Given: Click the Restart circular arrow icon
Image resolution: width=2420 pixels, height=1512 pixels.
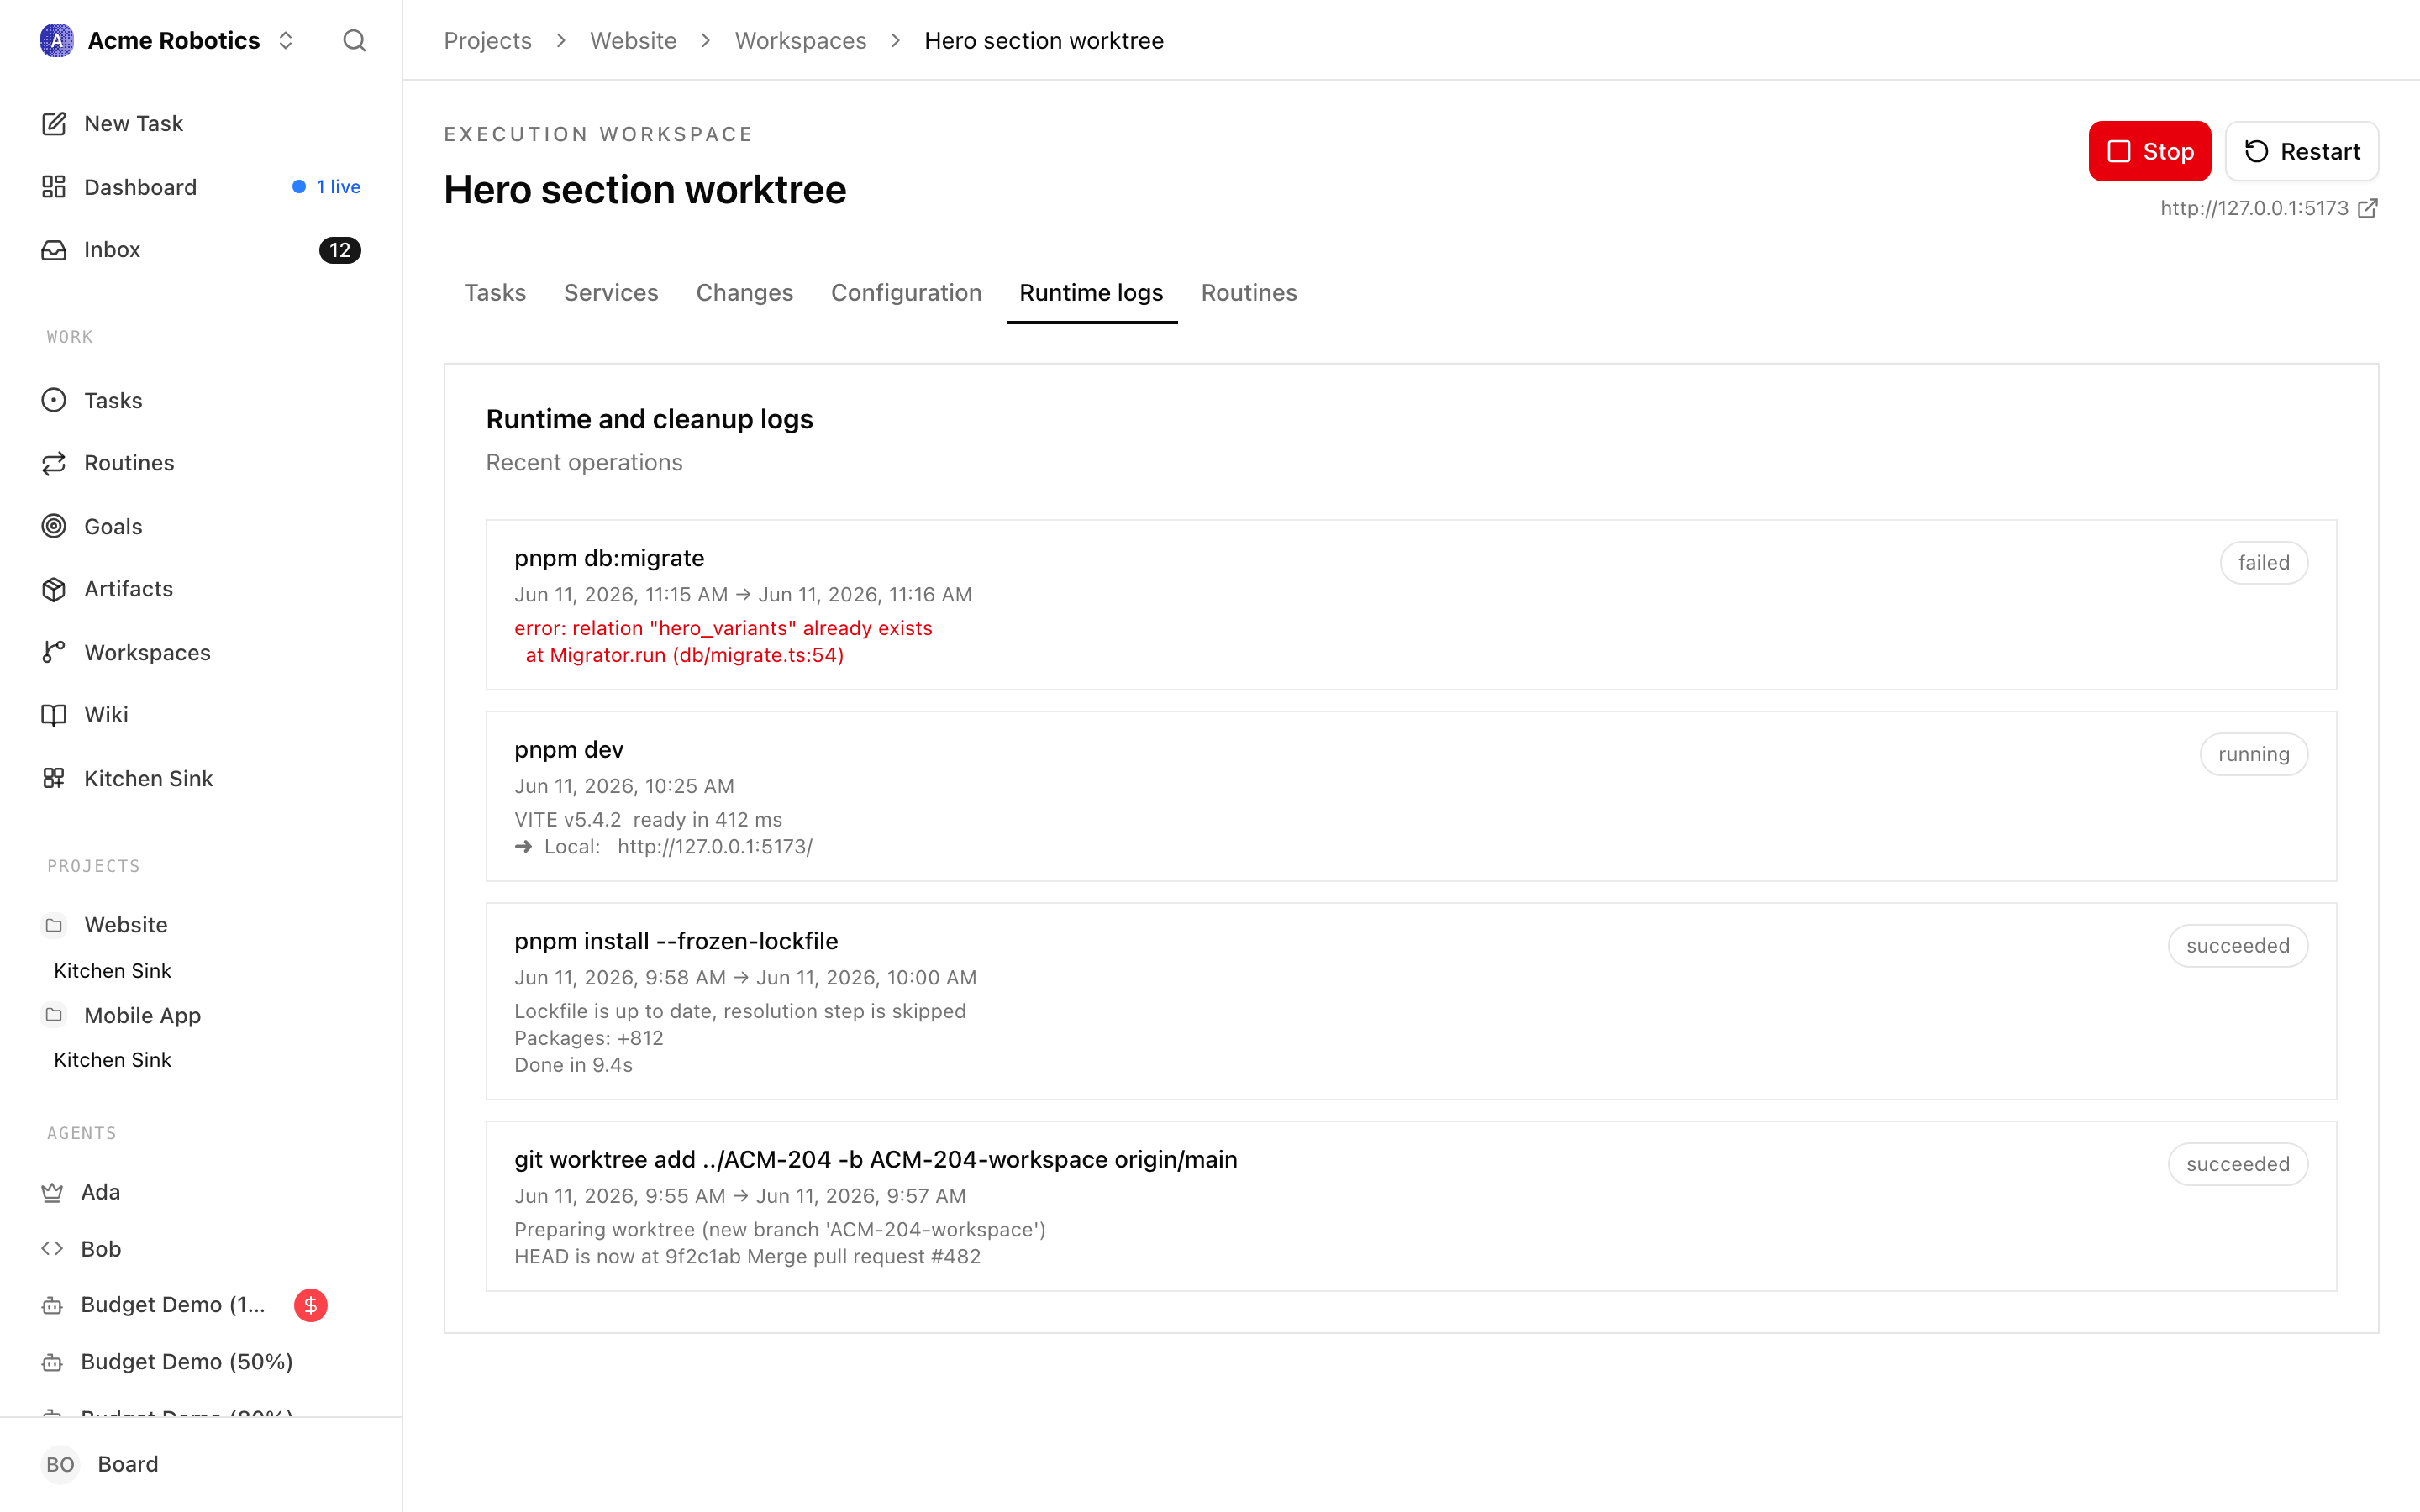Looking at the screenshot, I should (x=2257, y=151).
